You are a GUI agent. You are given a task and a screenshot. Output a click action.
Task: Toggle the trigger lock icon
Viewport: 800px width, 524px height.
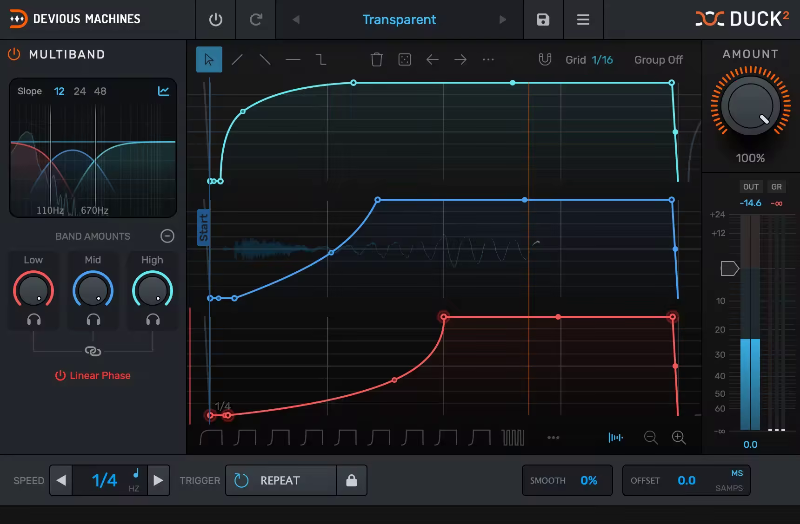(351, 480)
